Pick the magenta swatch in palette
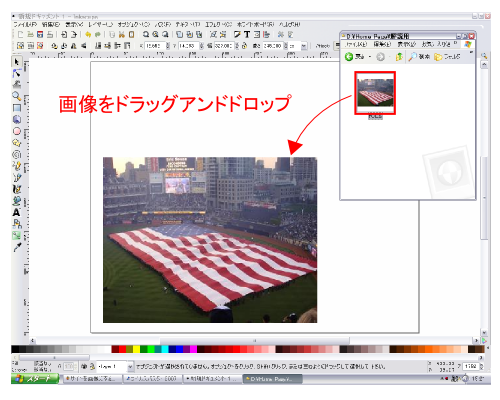 [x=193, y=349]
